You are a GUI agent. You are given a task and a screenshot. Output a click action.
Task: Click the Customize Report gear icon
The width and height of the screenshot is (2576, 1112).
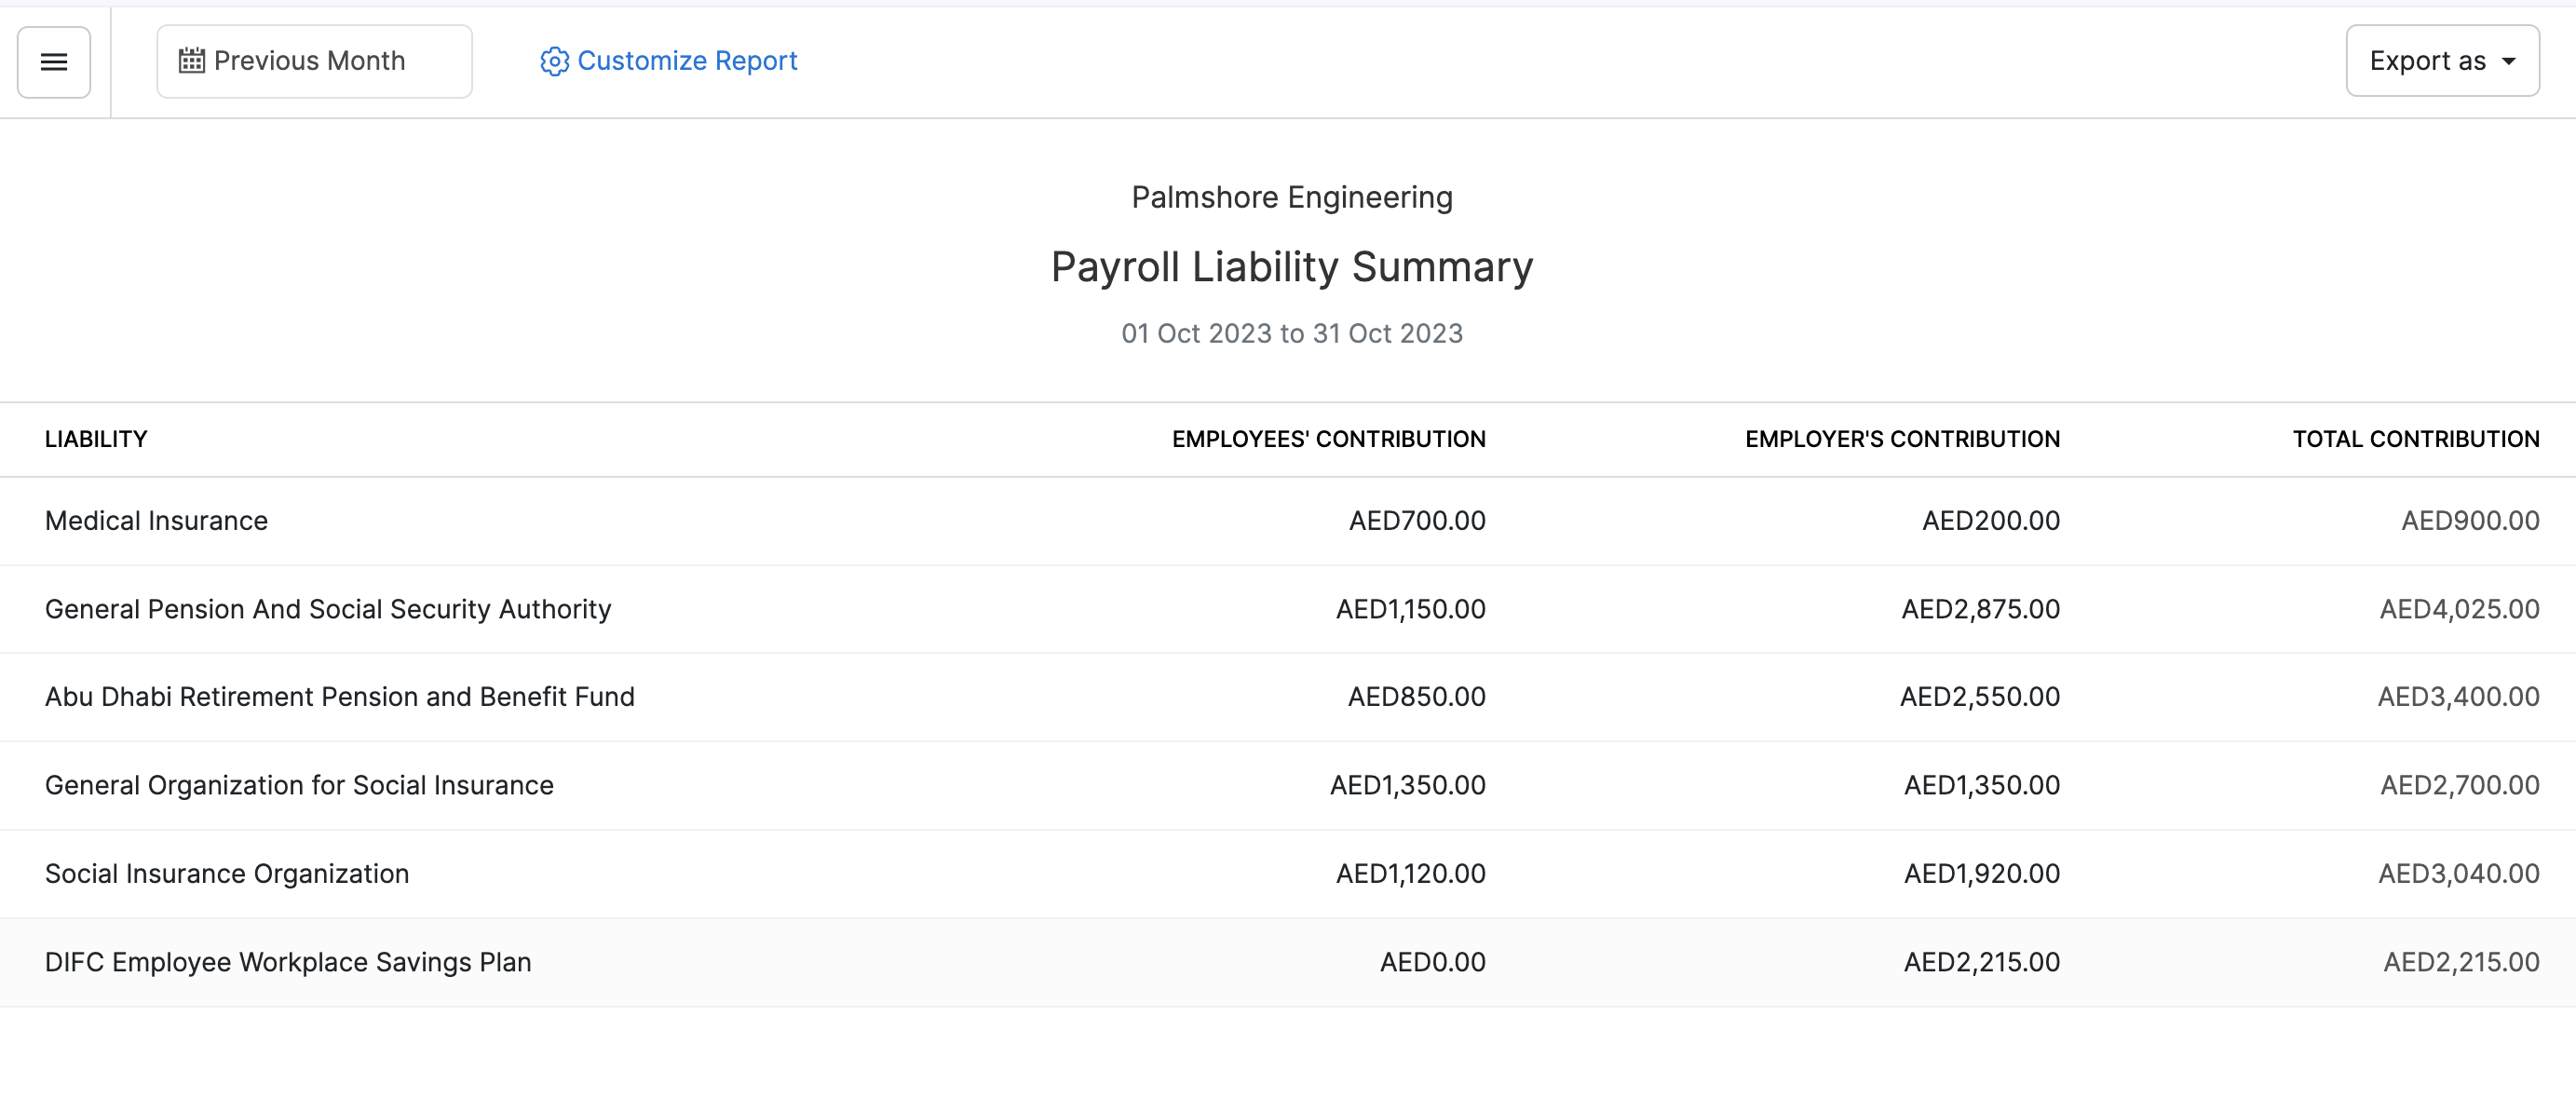tap(554, 62)
